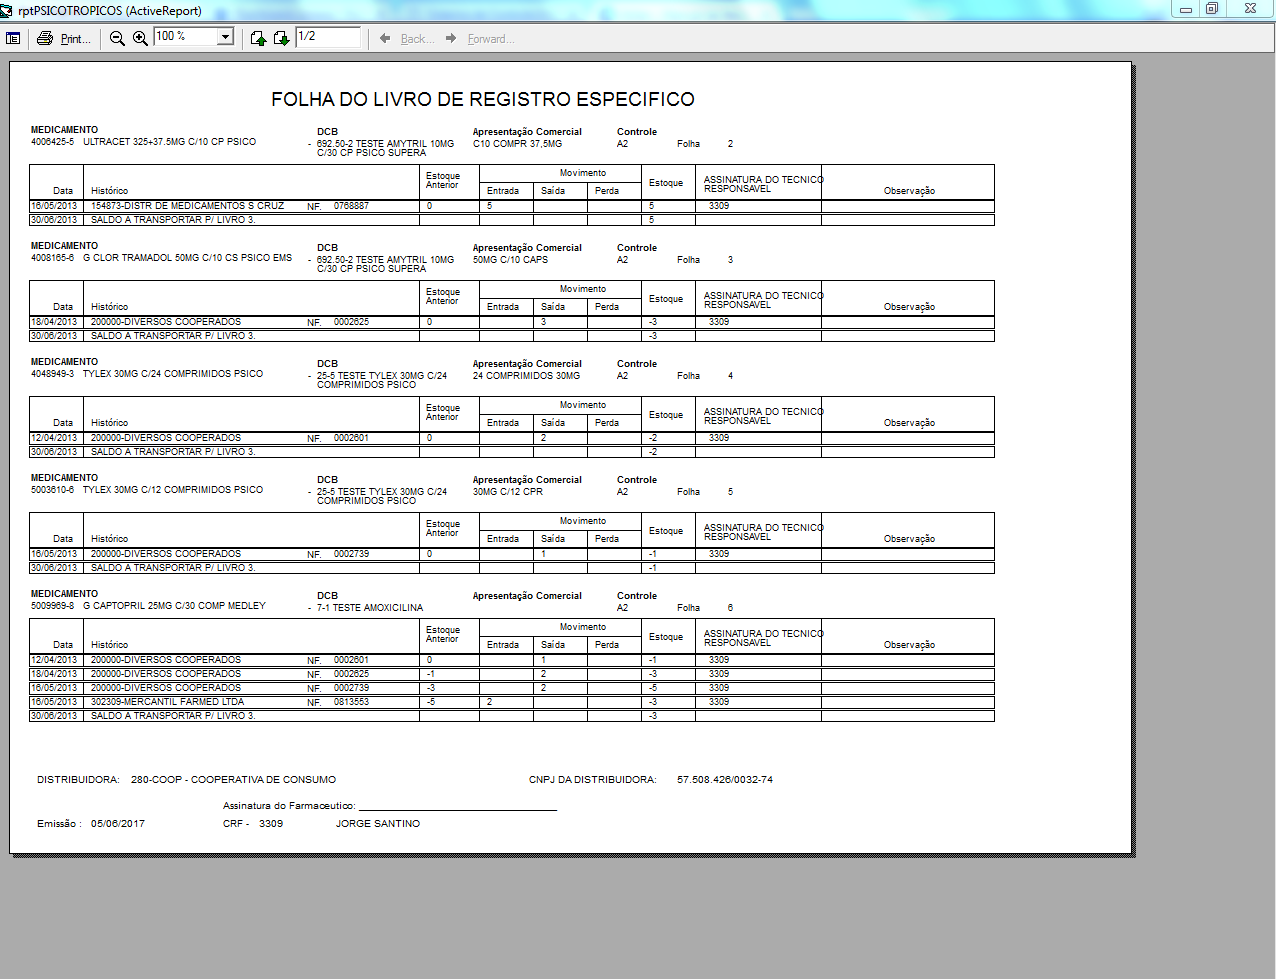This screenshot has height=979, width=1276.
Task: Click presentation text C10 COMPR 37,5MG
Action: (517, 144)
